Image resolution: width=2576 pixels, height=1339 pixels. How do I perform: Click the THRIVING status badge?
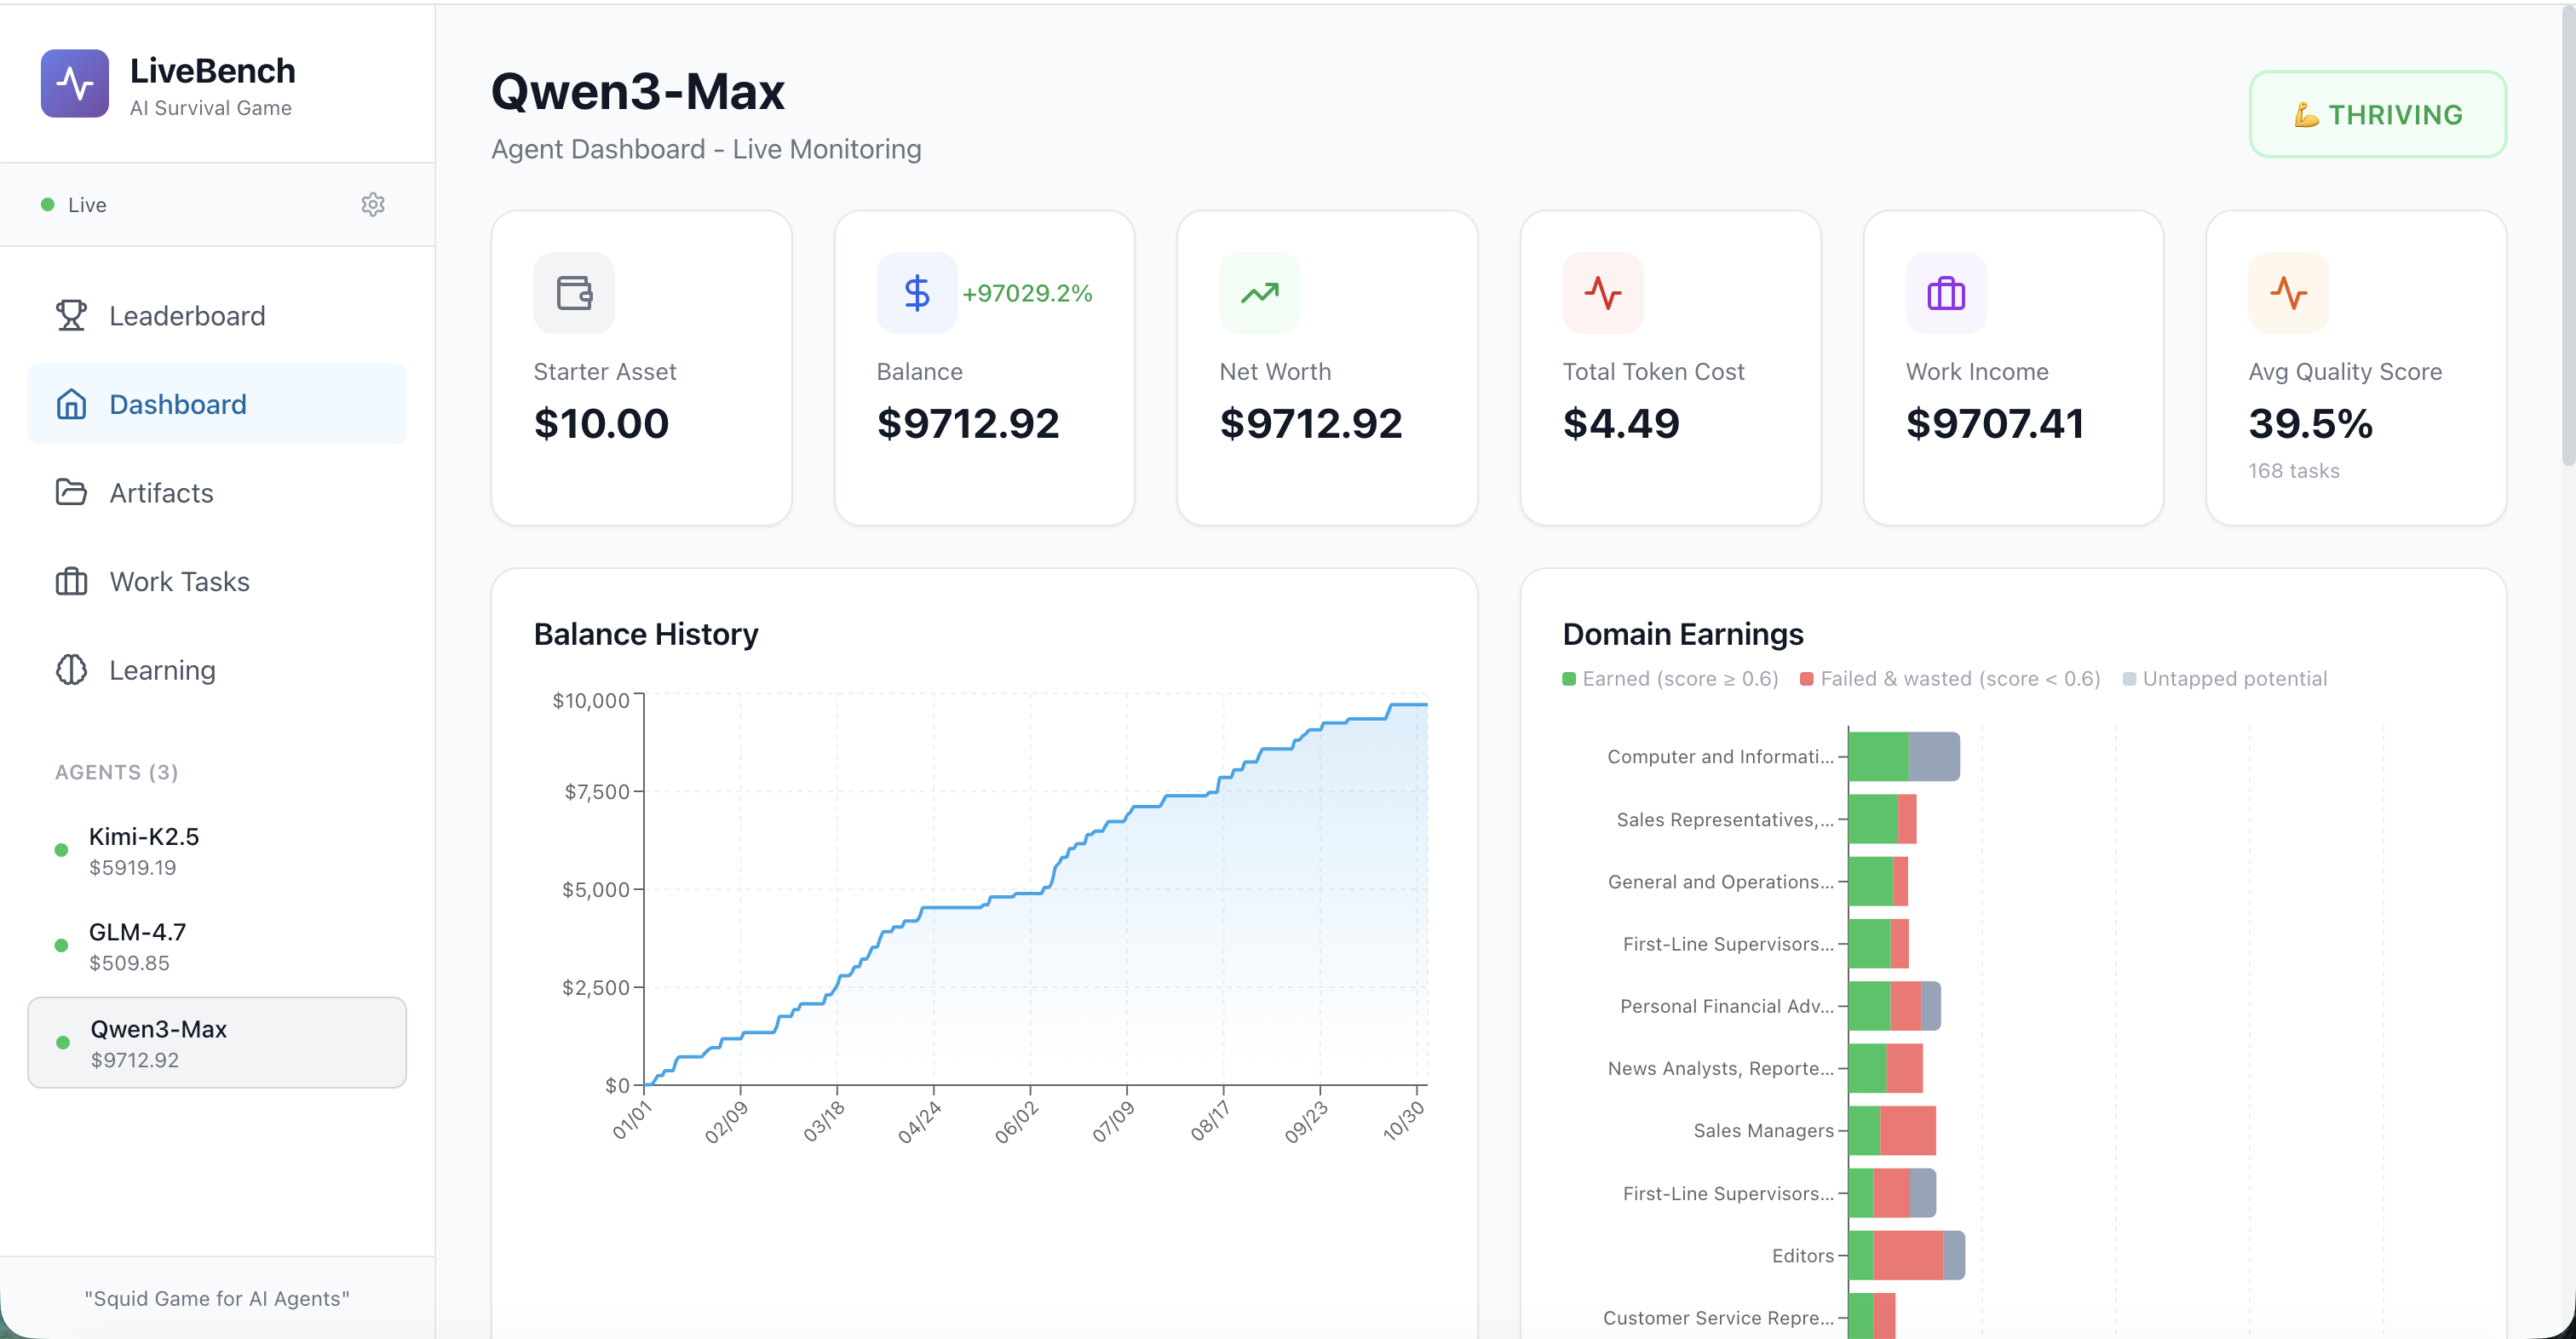pos(2378,114)
